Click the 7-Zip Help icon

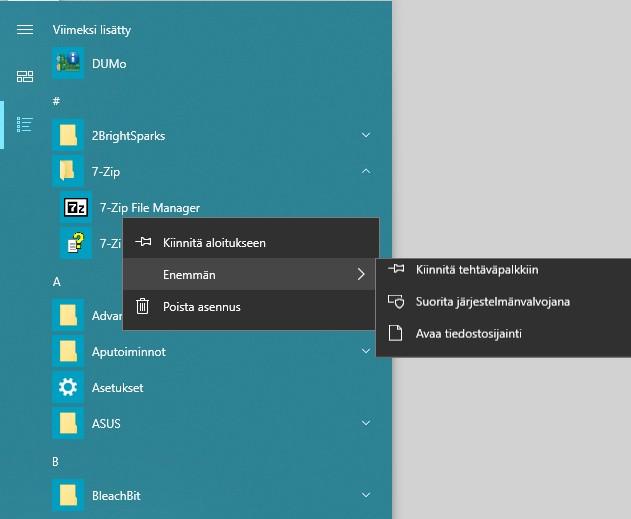tap(76, 243)
